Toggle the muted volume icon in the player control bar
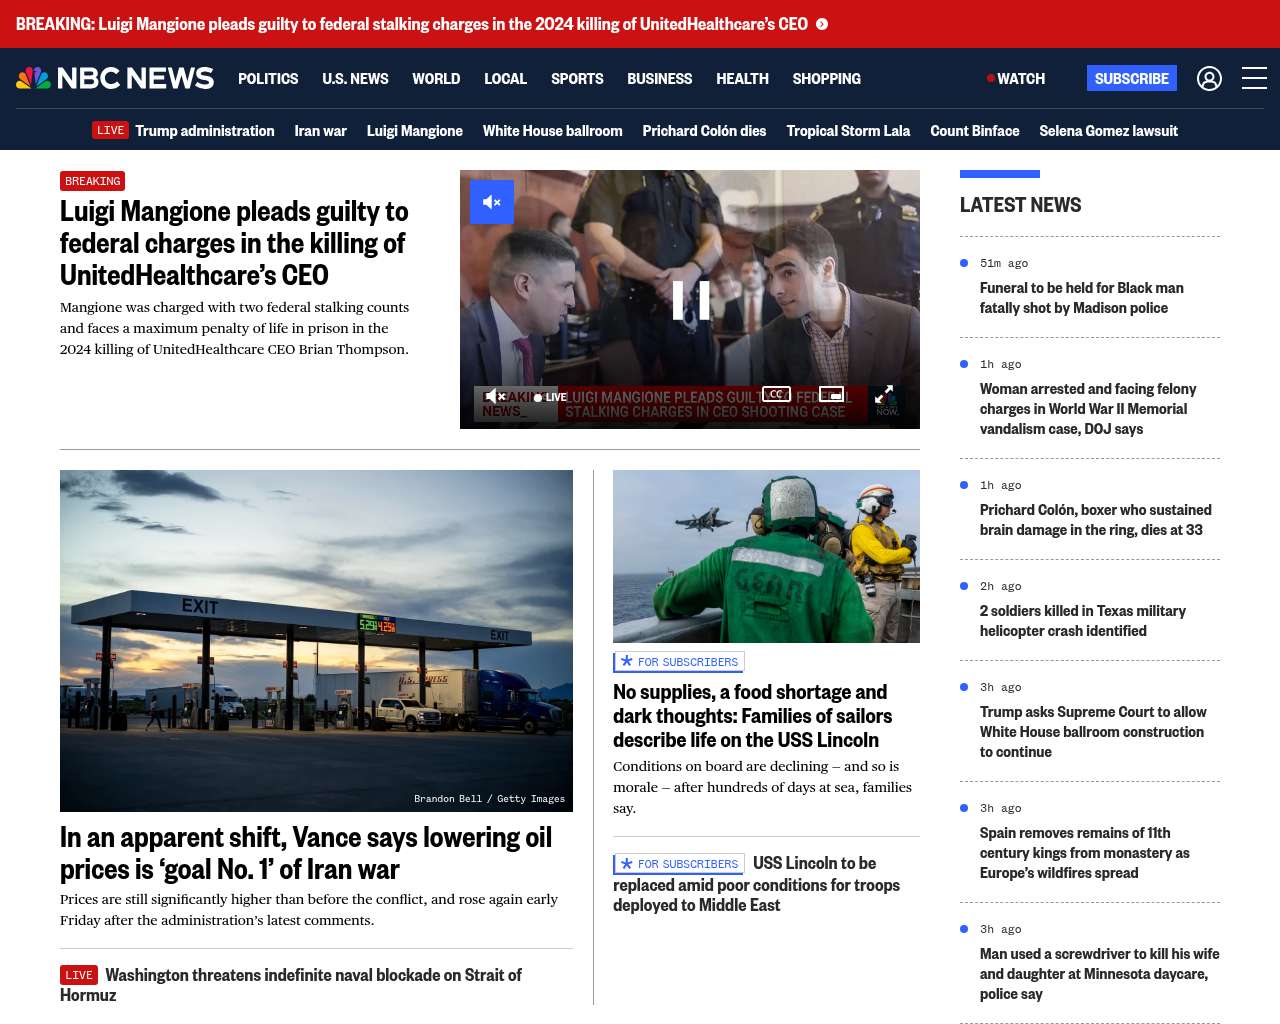The width and height of the screenshot is (1280, 1024). click(x=494, y=397)
